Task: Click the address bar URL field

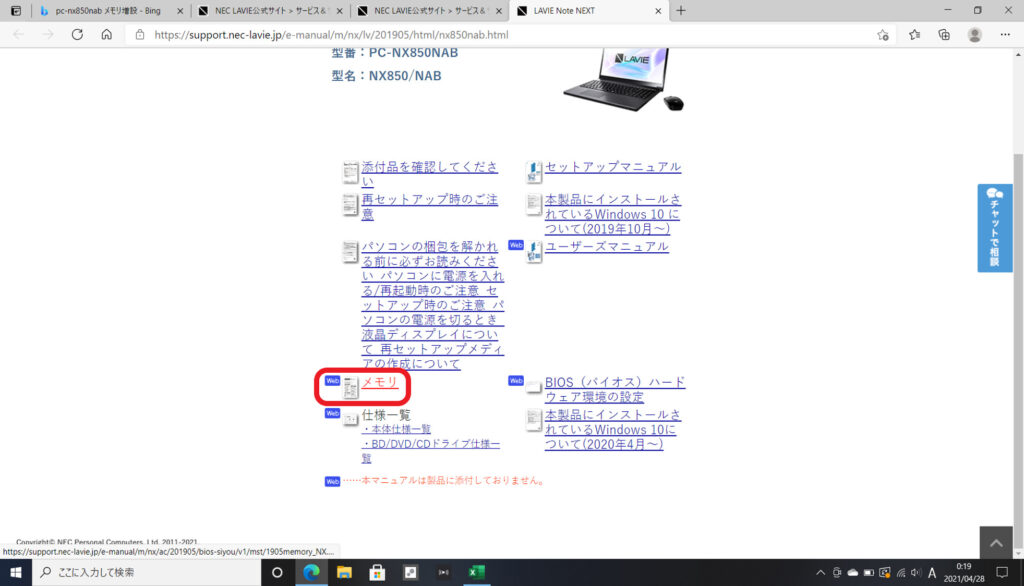Action: tap(500, 34)
